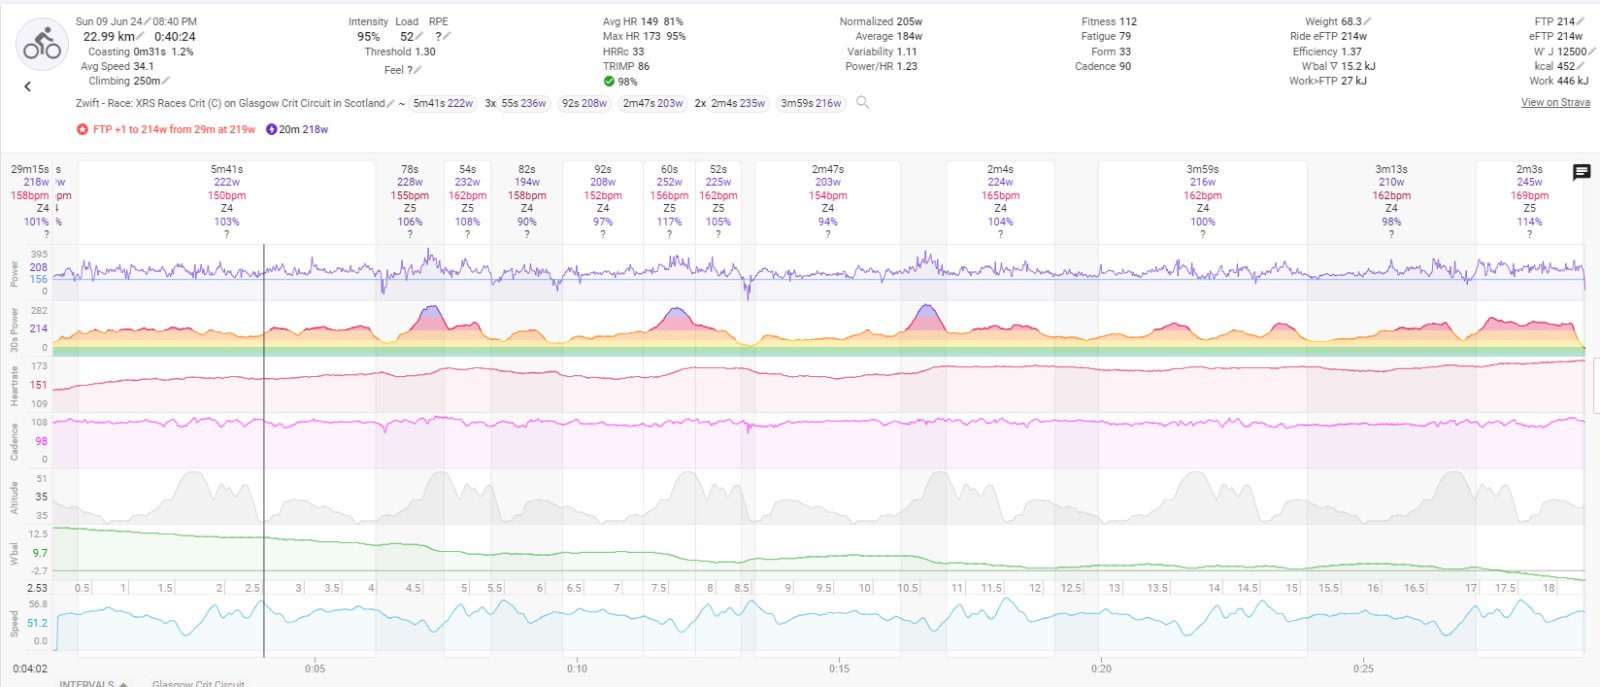Screen dimensions: 1600x687
Task: Toggle the 2m47s 203w interval chip
Action: (x=652, y=103)
